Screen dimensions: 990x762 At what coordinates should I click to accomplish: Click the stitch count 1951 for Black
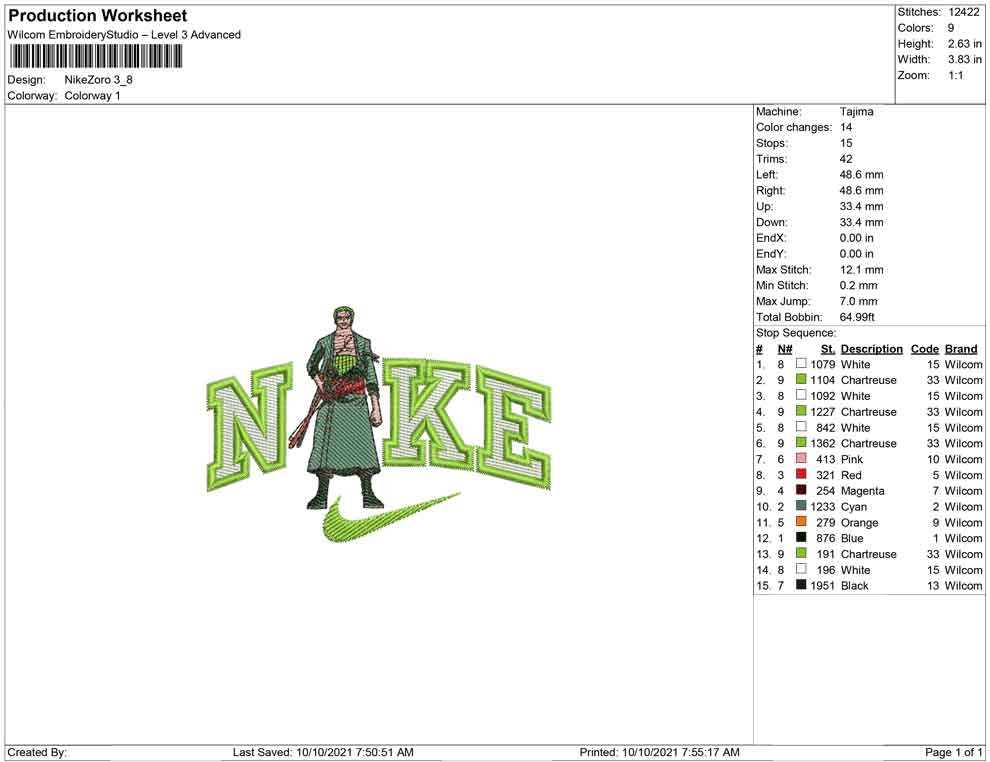pyautogui.click(x=823, y=585)
